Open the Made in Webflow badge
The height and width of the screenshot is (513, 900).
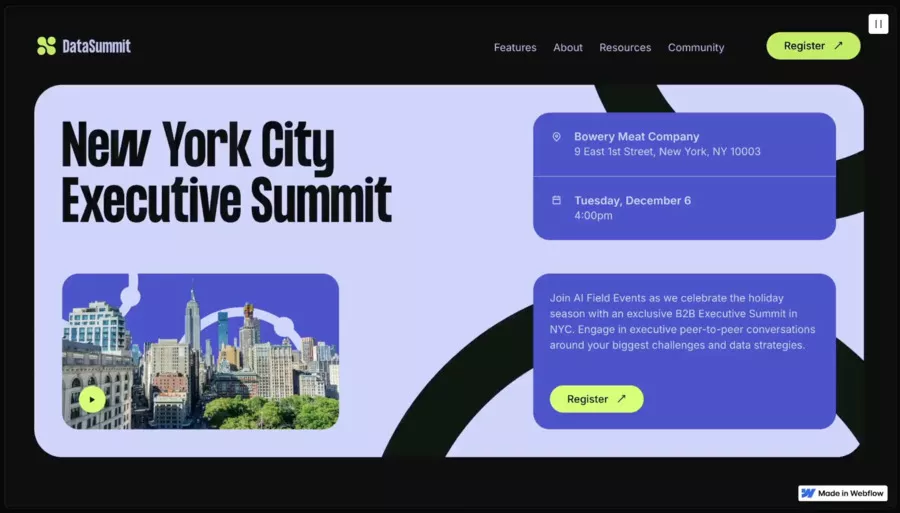tap(843, 493)
